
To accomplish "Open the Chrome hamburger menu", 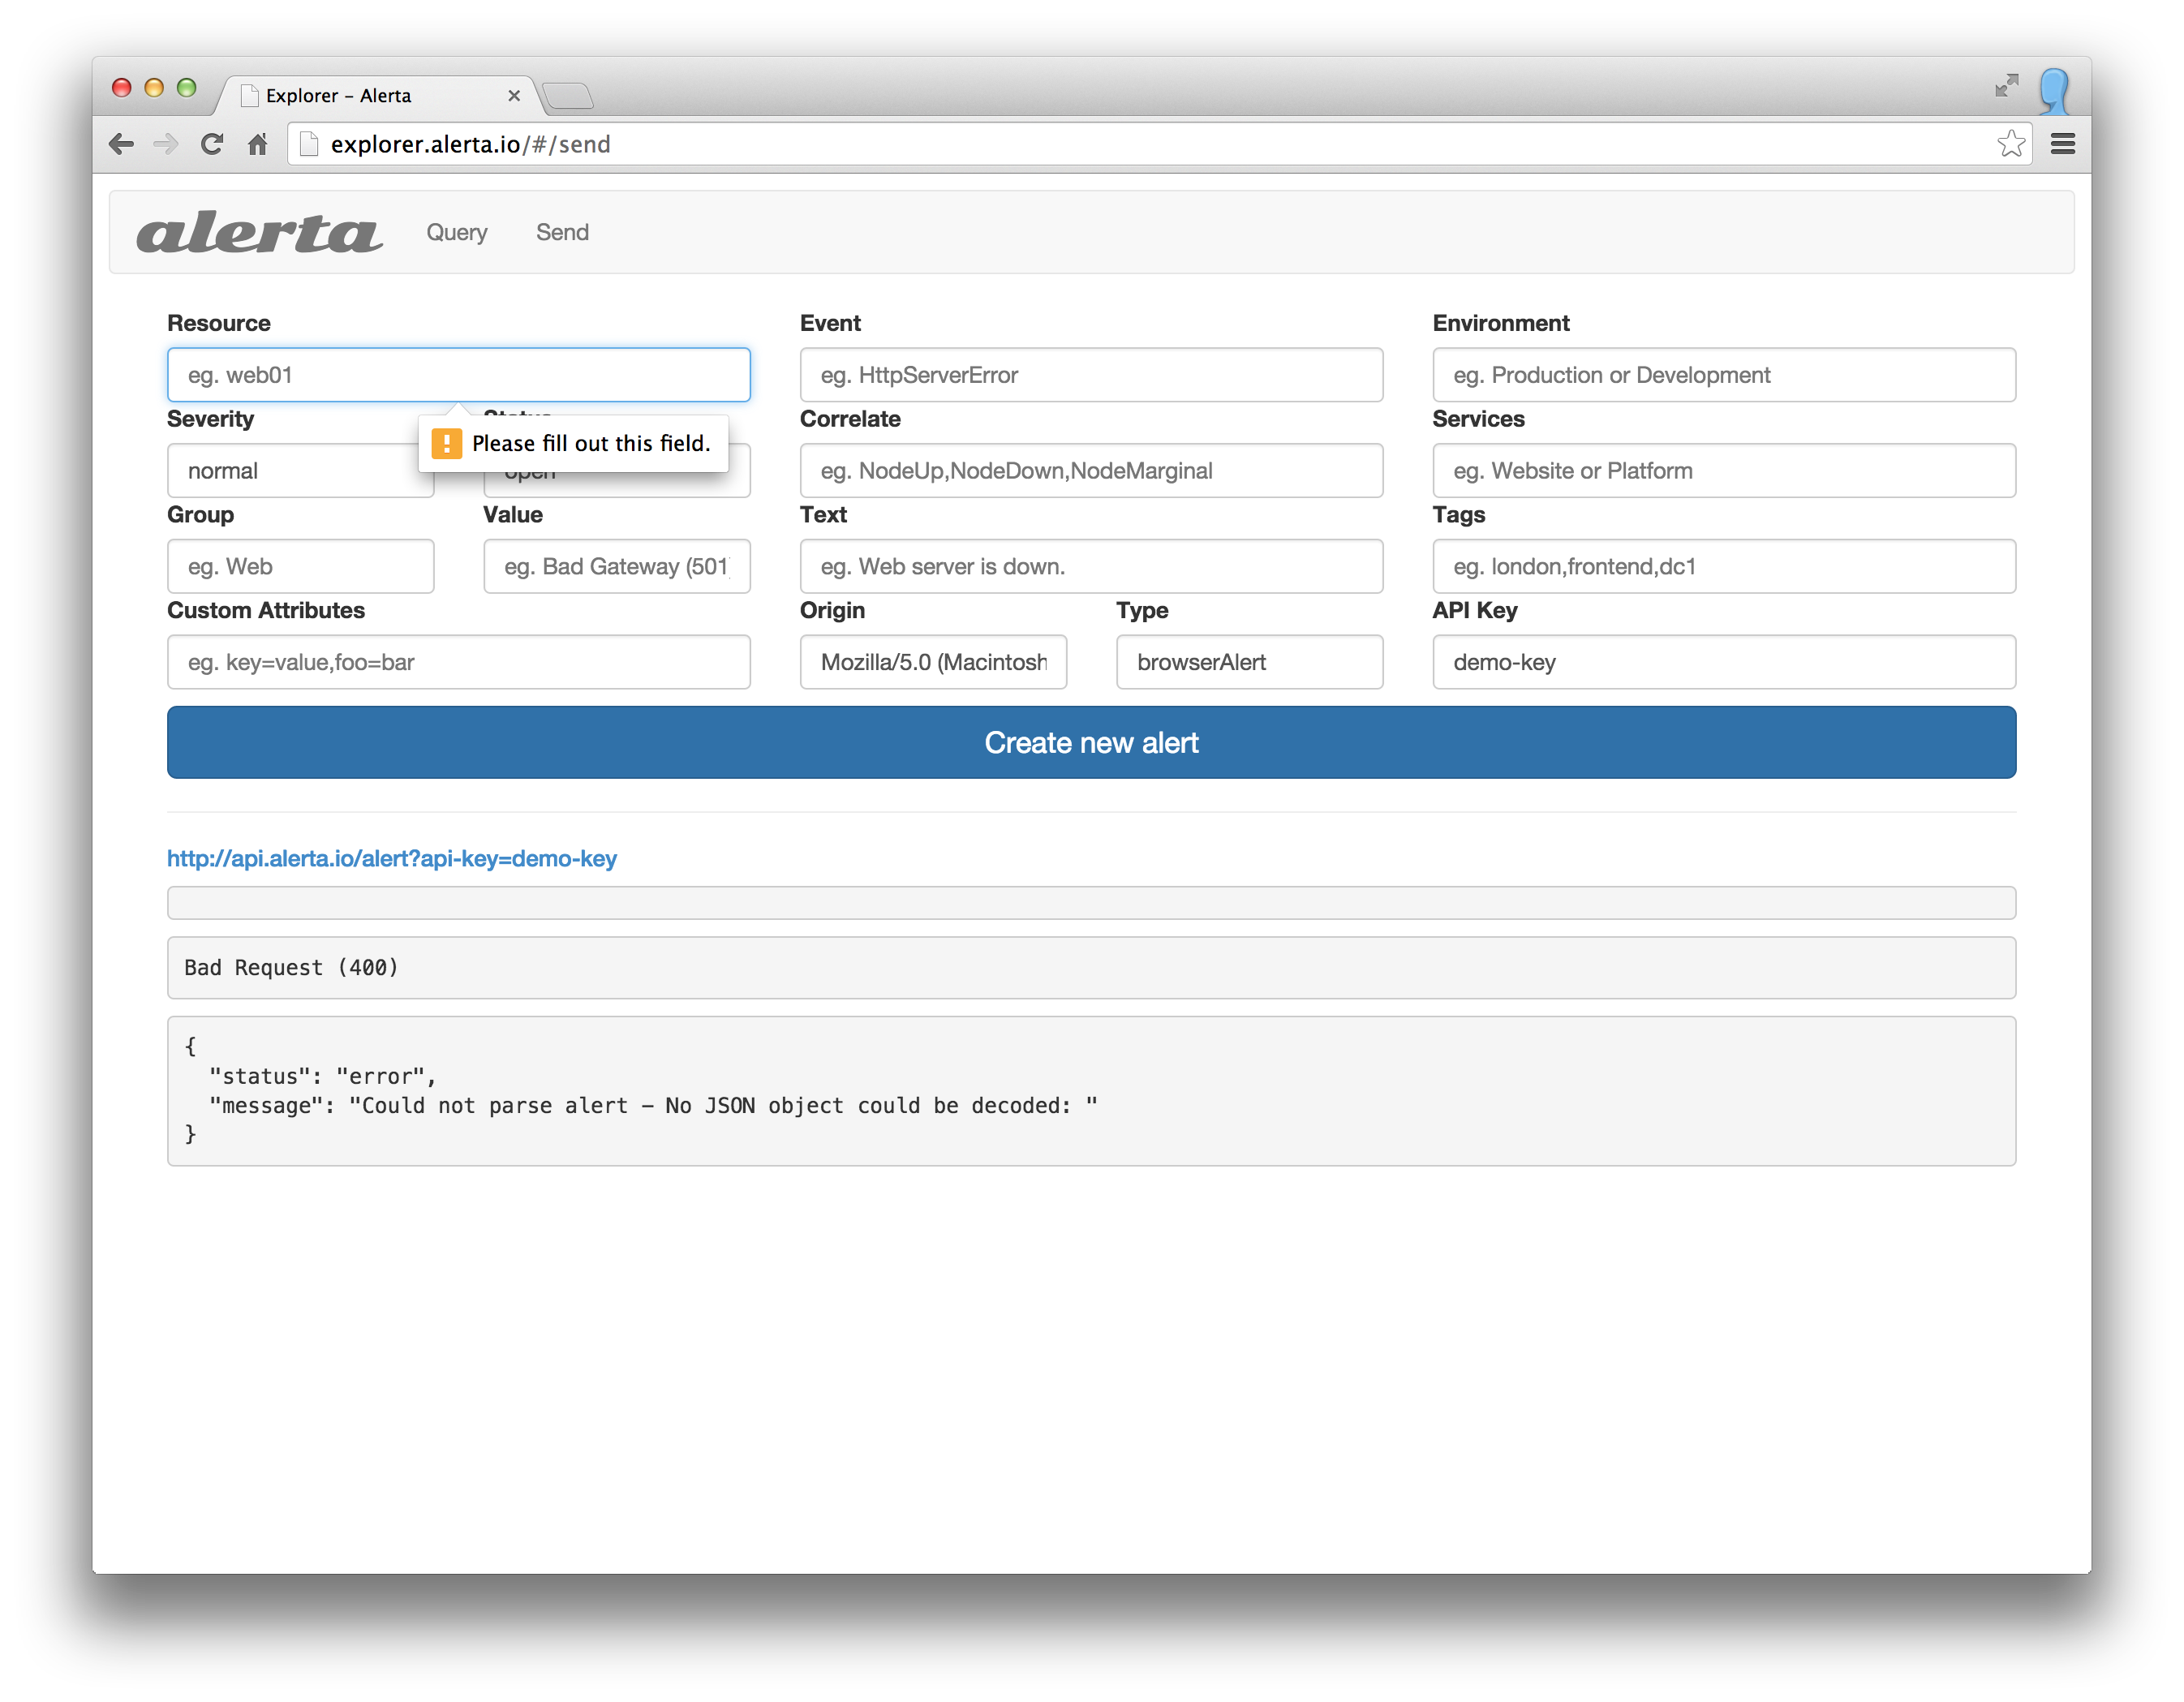I will [2062, 144].
